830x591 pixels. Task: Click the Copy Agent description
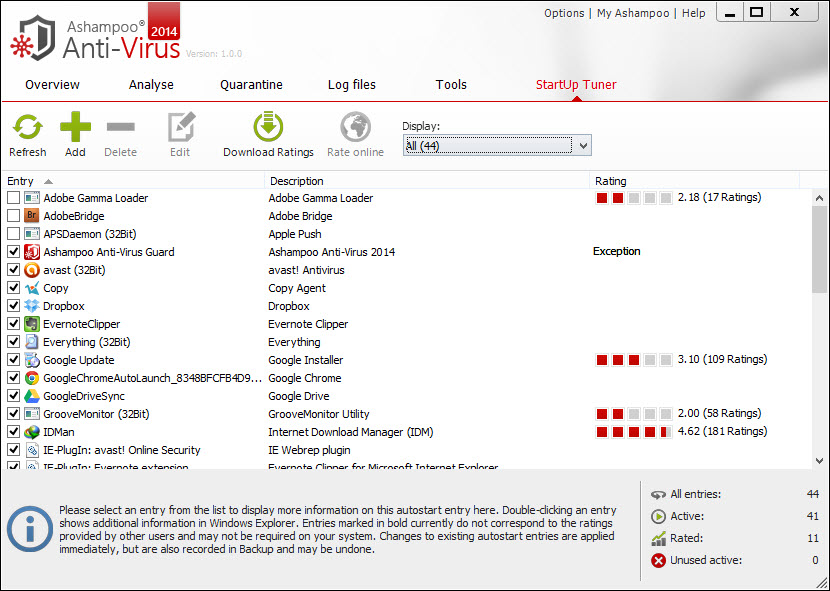(x=297, y=288)
